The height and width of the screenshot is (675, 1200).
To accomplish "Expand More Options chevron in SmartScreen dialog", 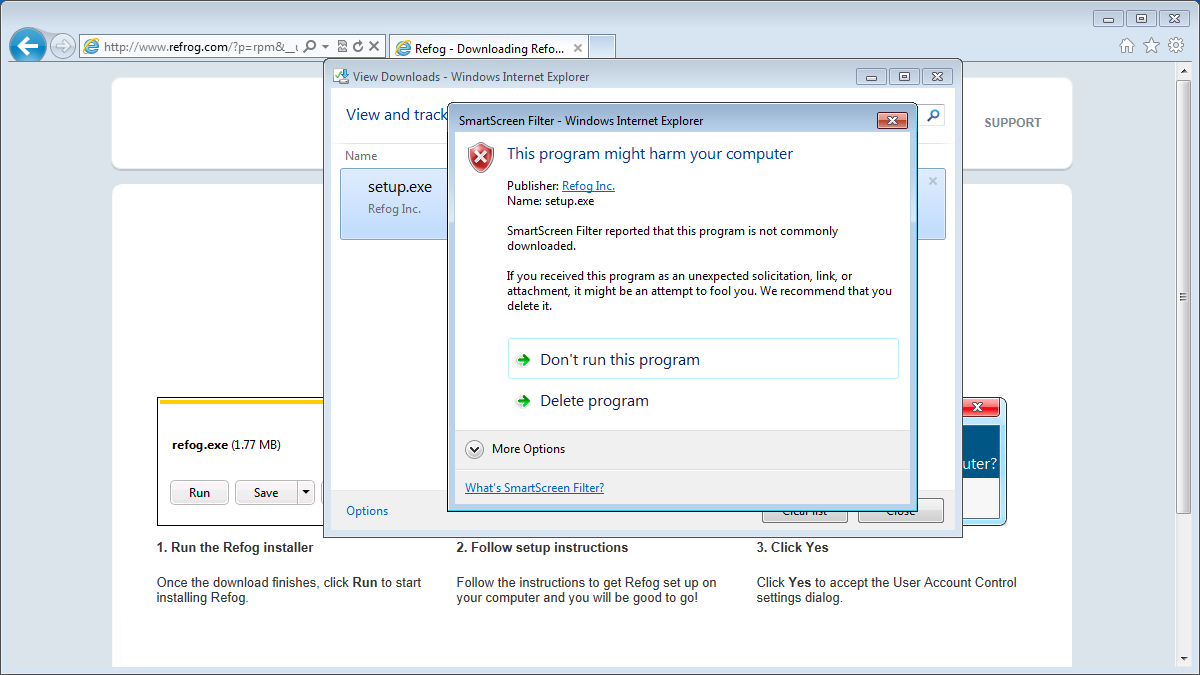I will [475, 450].
